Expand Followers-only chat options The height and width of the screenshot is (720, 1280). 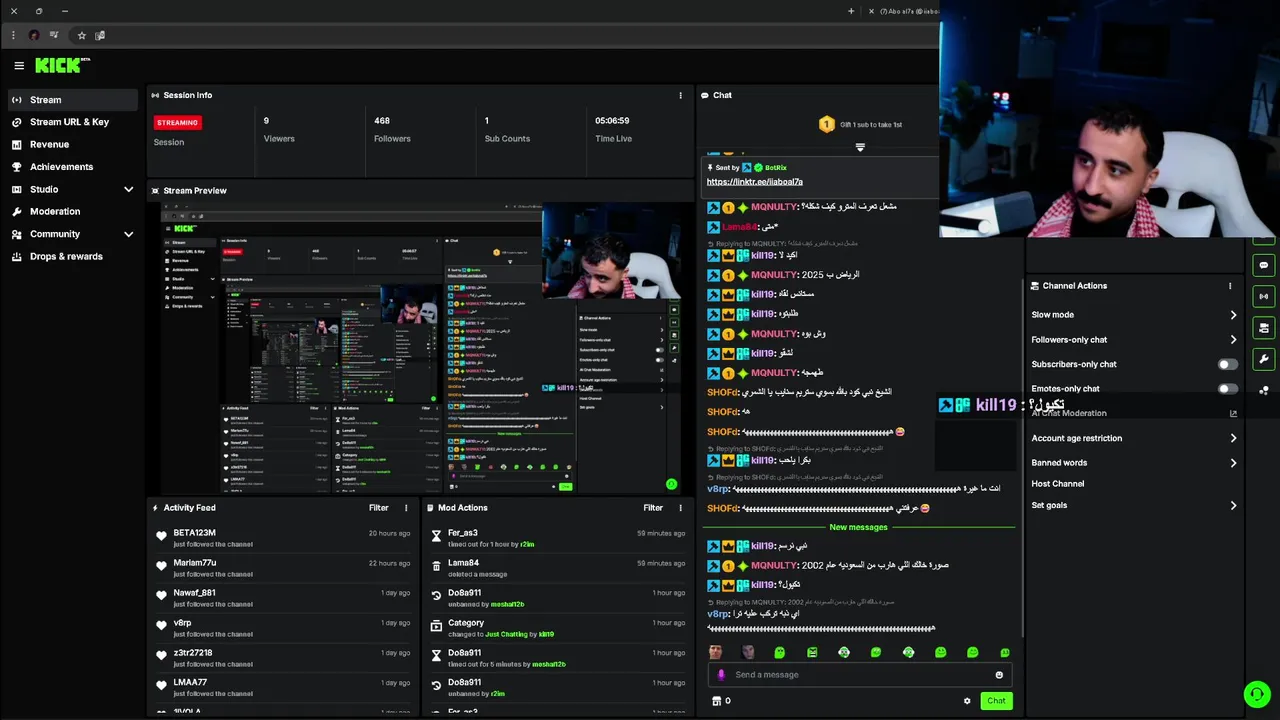coord(1233,340)
